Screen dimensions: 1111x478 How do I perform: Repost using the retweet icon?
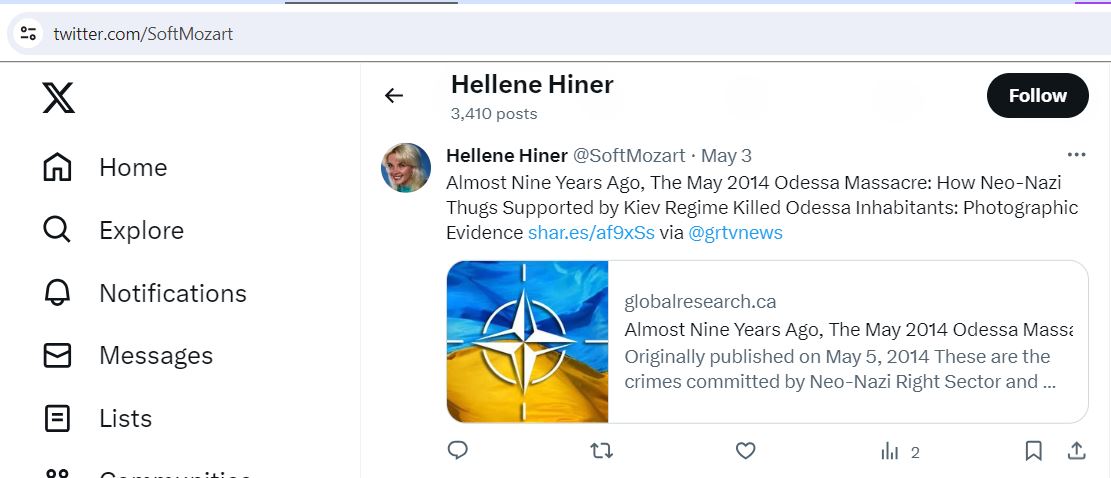[x=602, y=450]
